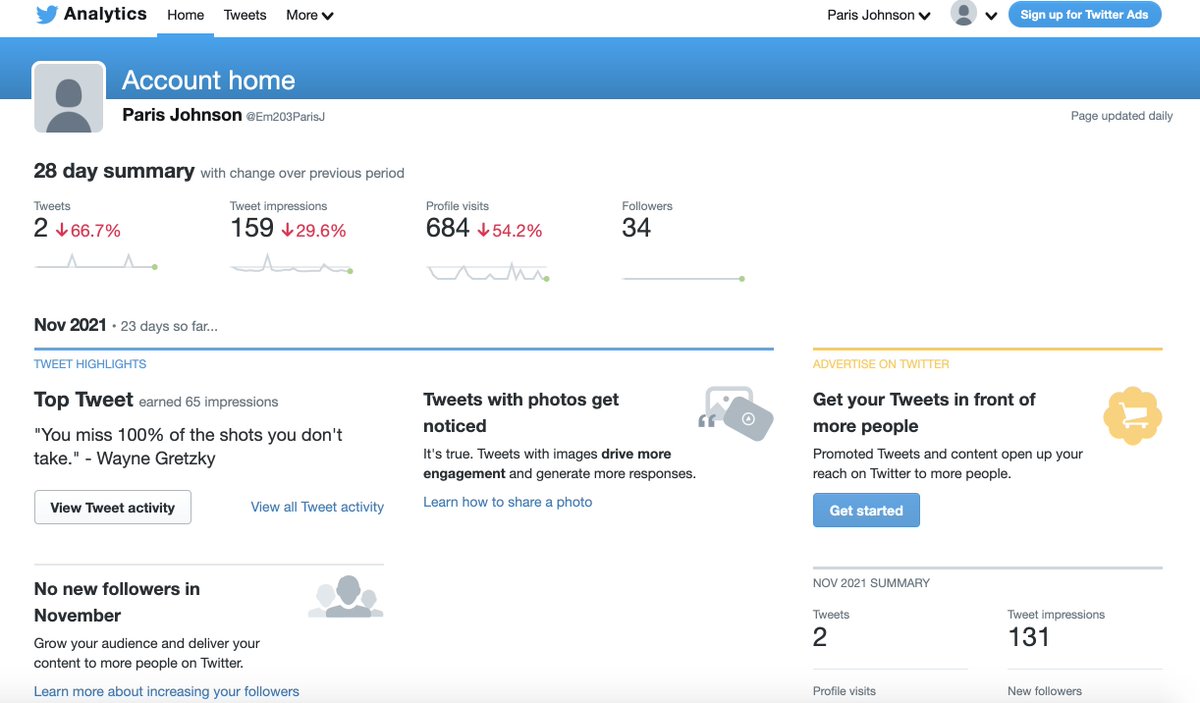Open the Home tab
The height and width of the screenshot is (703, 1200).
tap(186, 15)
